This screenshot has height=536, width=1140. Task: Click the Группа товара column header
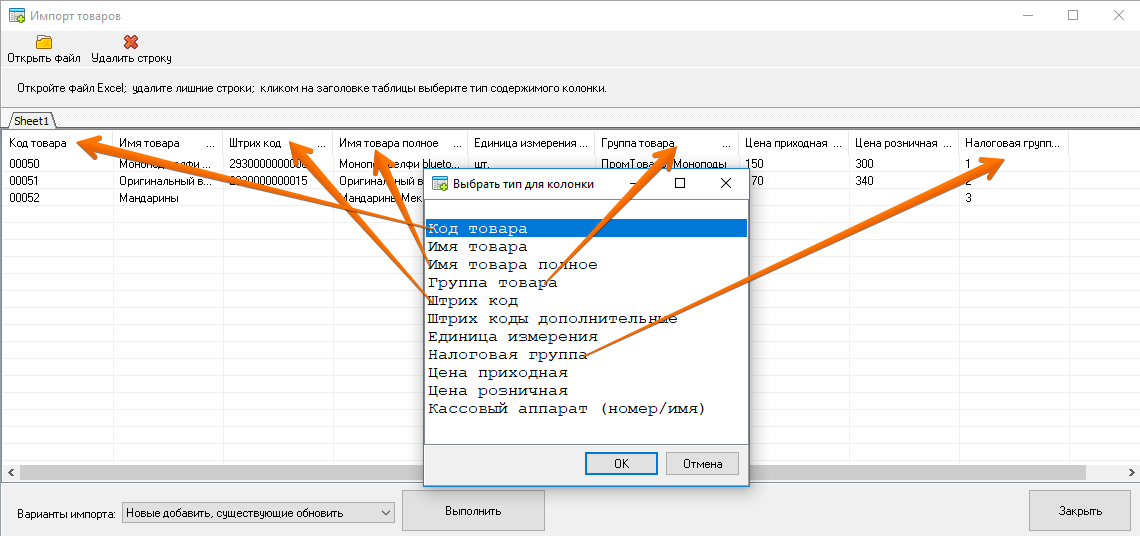click(667, 143)
